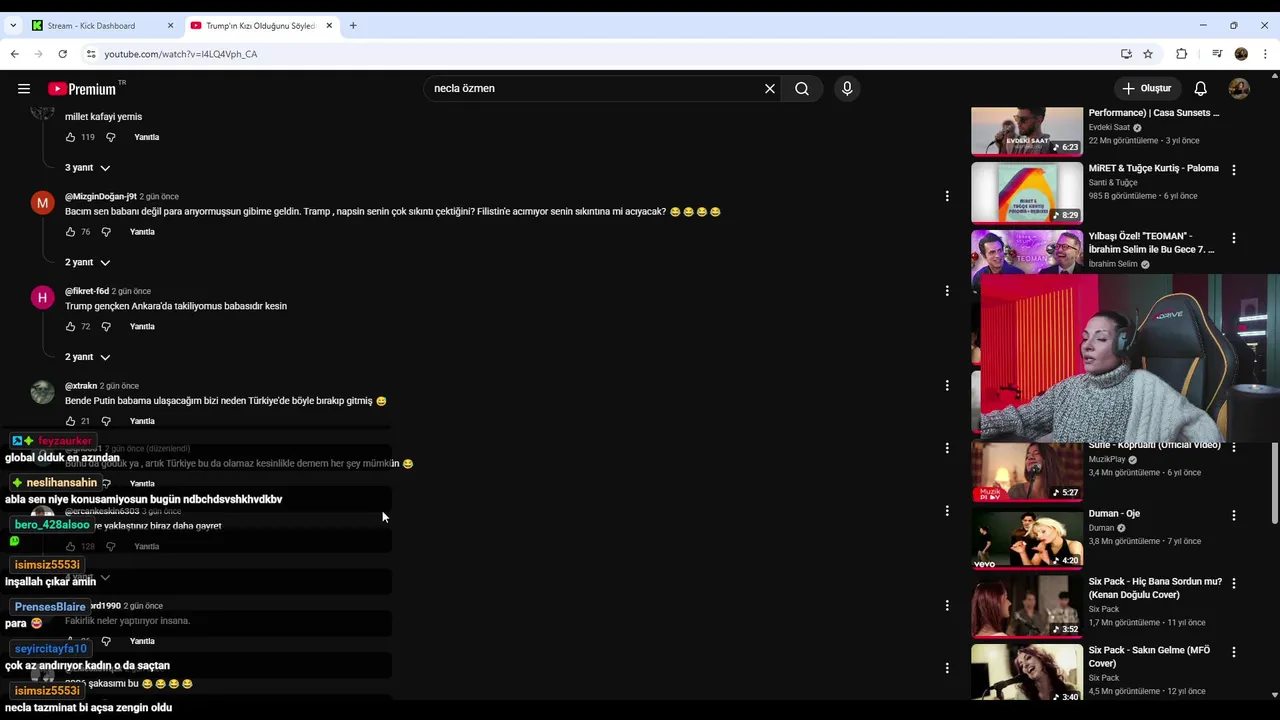Bookmark this page with the star
The width and height of the screenshot is (1280, 720).
pyautogui.click(x=1148, y=54)
